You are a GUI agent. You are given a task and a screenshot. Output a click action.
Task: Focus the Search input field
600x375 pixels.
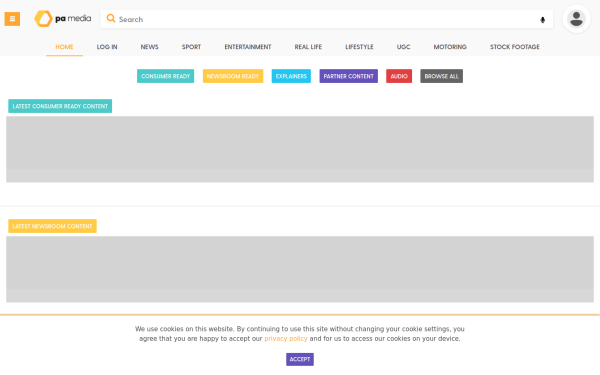point(327,19)
